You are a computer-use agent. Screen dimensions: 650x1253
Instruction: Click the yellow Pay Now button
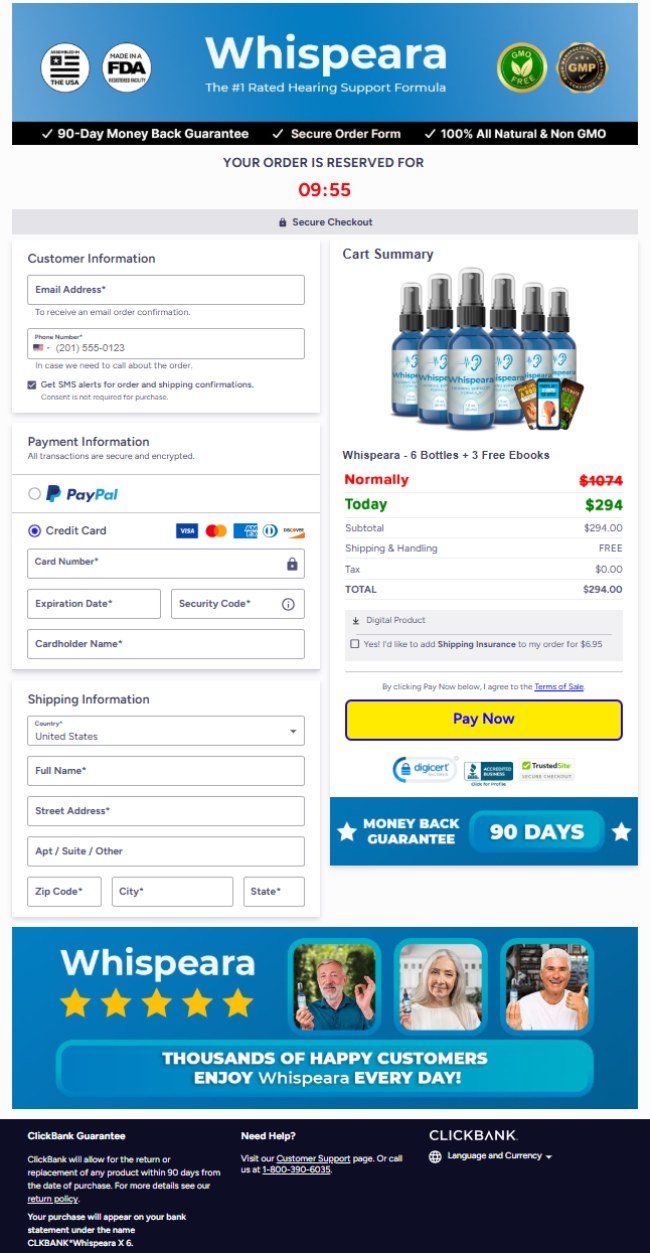[484, 719]
